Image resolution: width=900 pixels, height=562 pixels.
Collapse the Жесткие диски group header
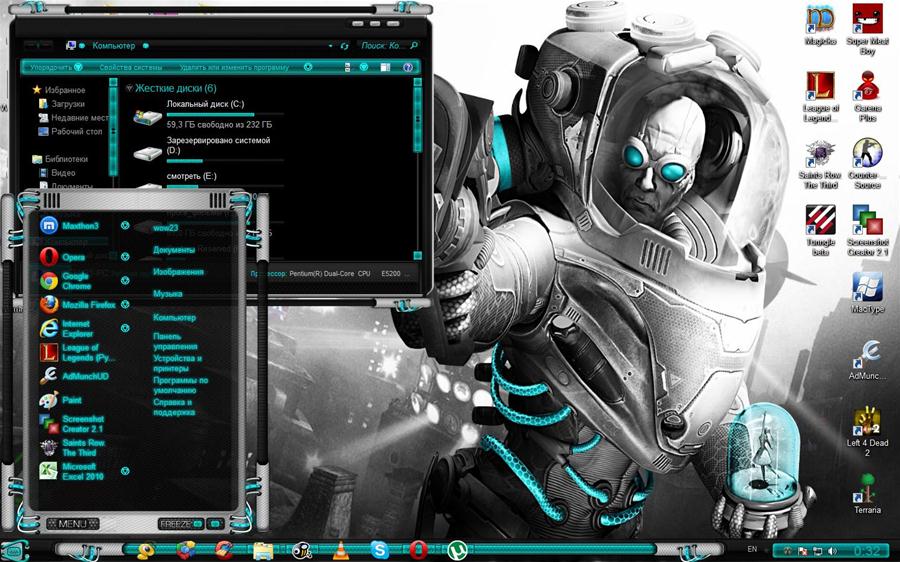point(129,88)
